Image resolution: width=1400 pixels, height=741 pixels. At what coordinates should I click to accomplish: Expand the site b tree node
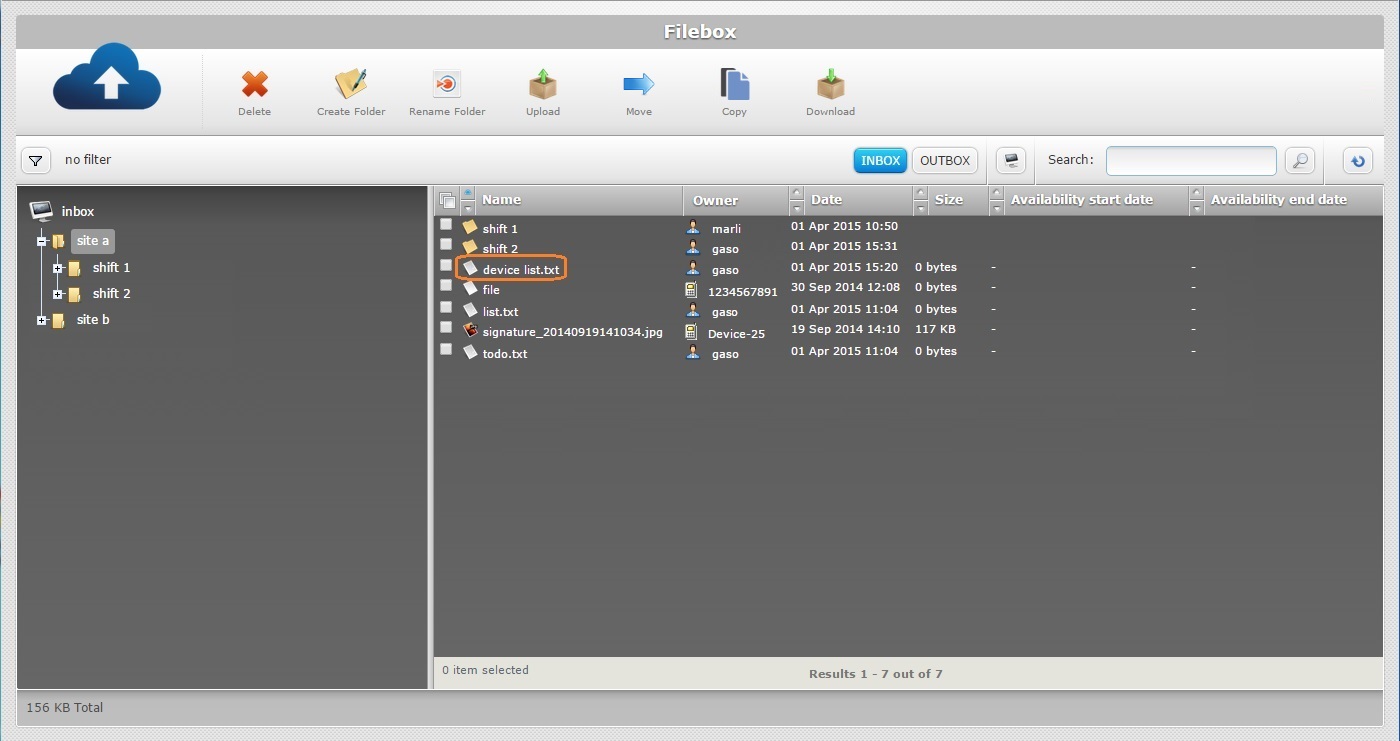click(x=42, y=320)
